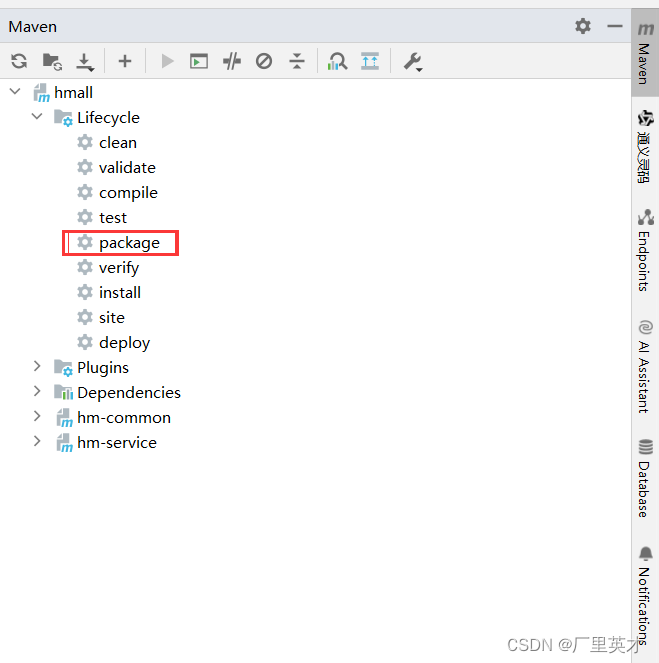Collapse the Lifecycle node
The height and width of the screenshot is (663, 659).
coord(38,116)
